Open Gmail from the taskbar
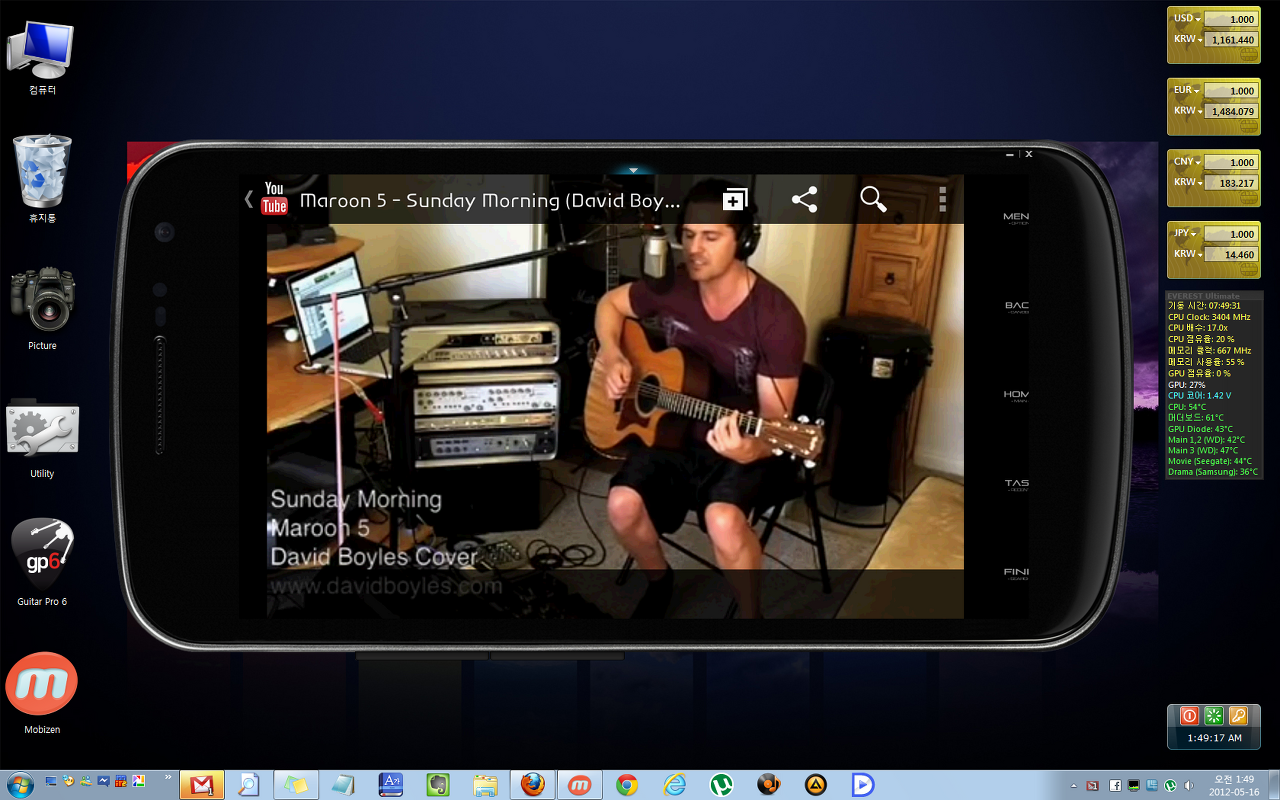Image resolution: width=1280 pixels, height=800 pixels. pos(203,785)
